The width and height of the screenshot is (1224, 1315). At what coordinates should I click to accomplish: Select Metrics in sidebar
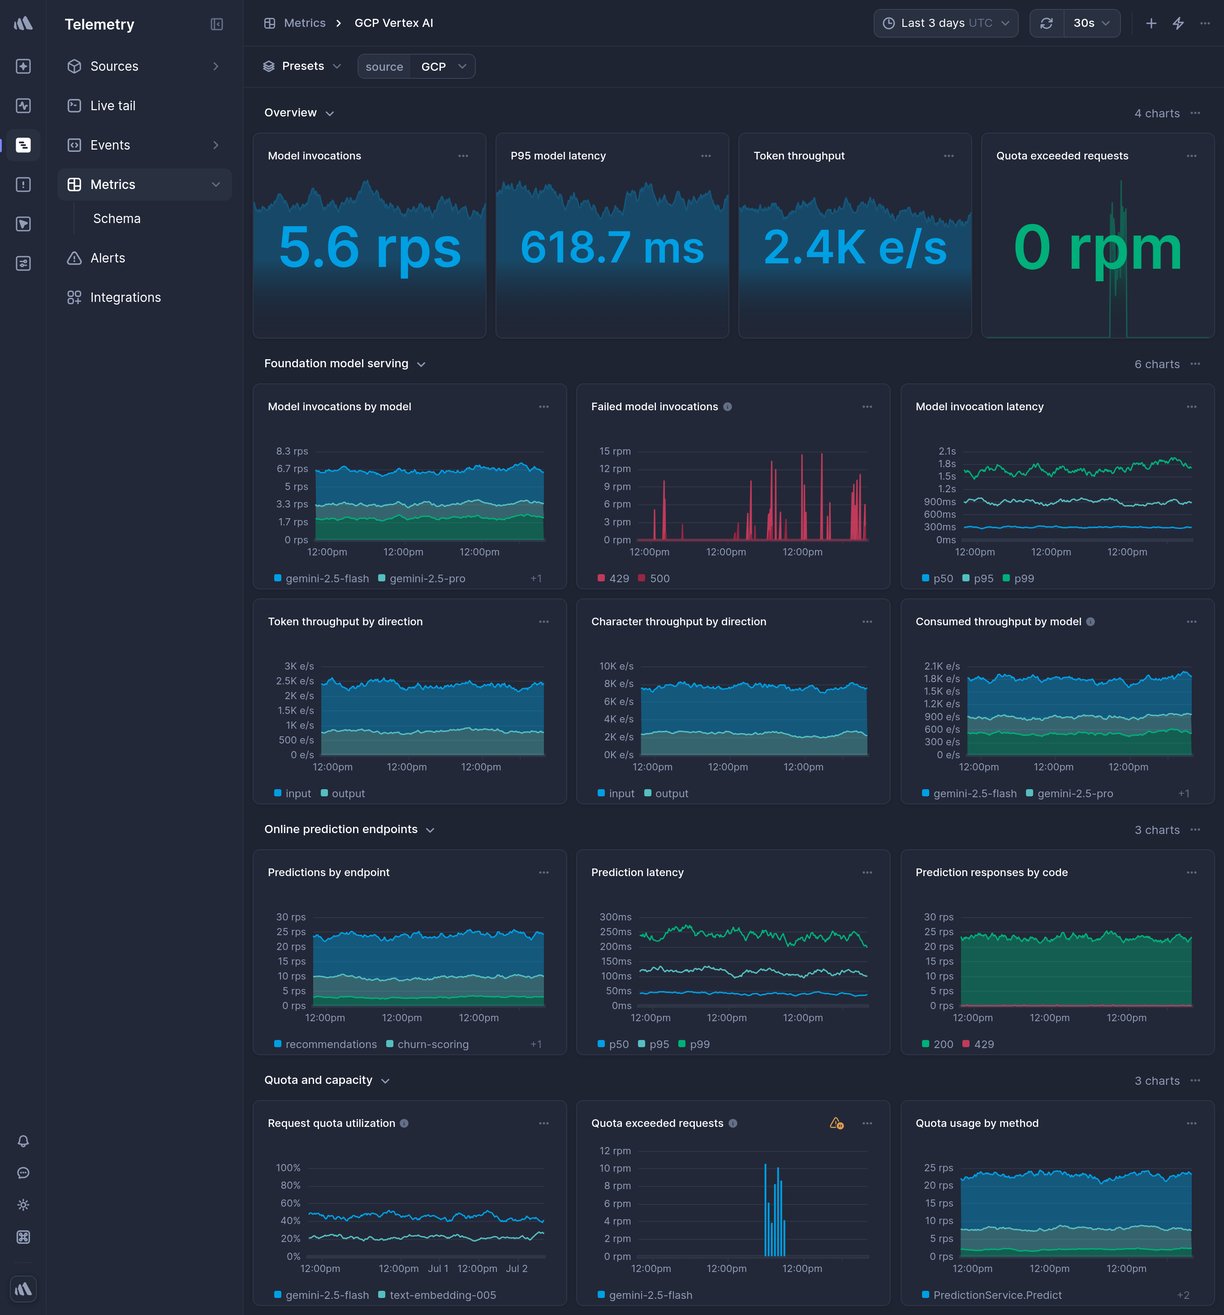click(144, 185)
